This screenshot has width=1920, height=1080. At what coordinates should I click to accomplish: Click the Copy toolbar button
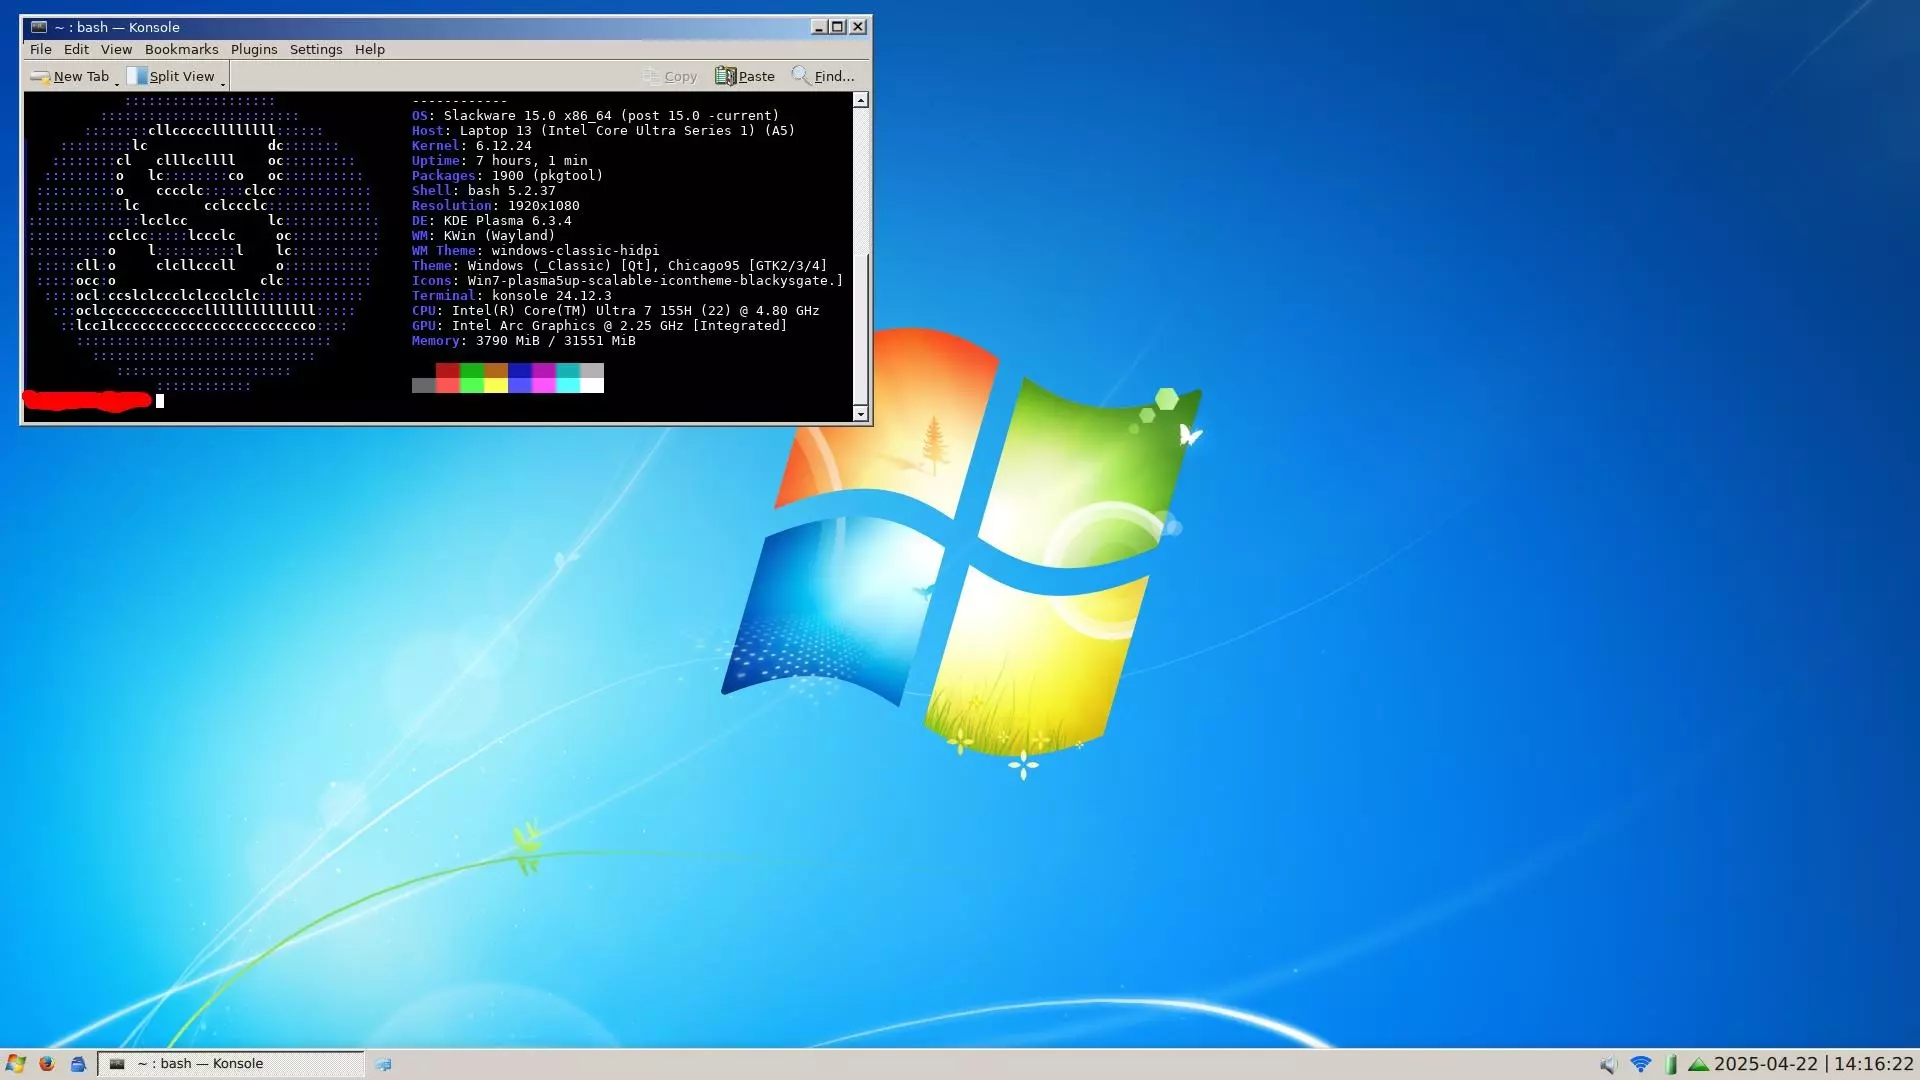coord(670,76)
